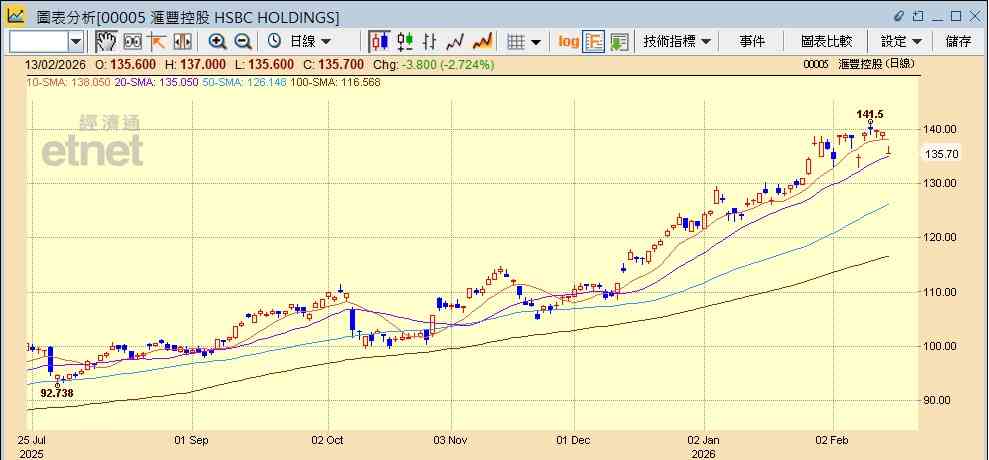This screenshot has width=989, height=460.
Task: Click the 140.00 price axis label
Action: click(x=941, y=129)
